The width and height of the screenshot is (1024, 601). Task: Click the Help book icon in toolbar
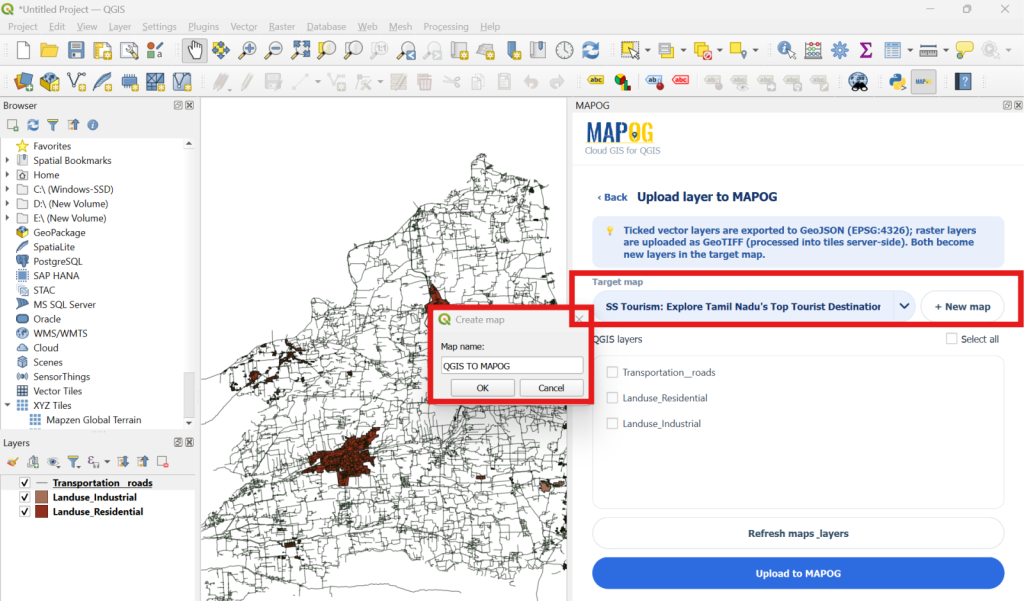click(x=963, y=82)
